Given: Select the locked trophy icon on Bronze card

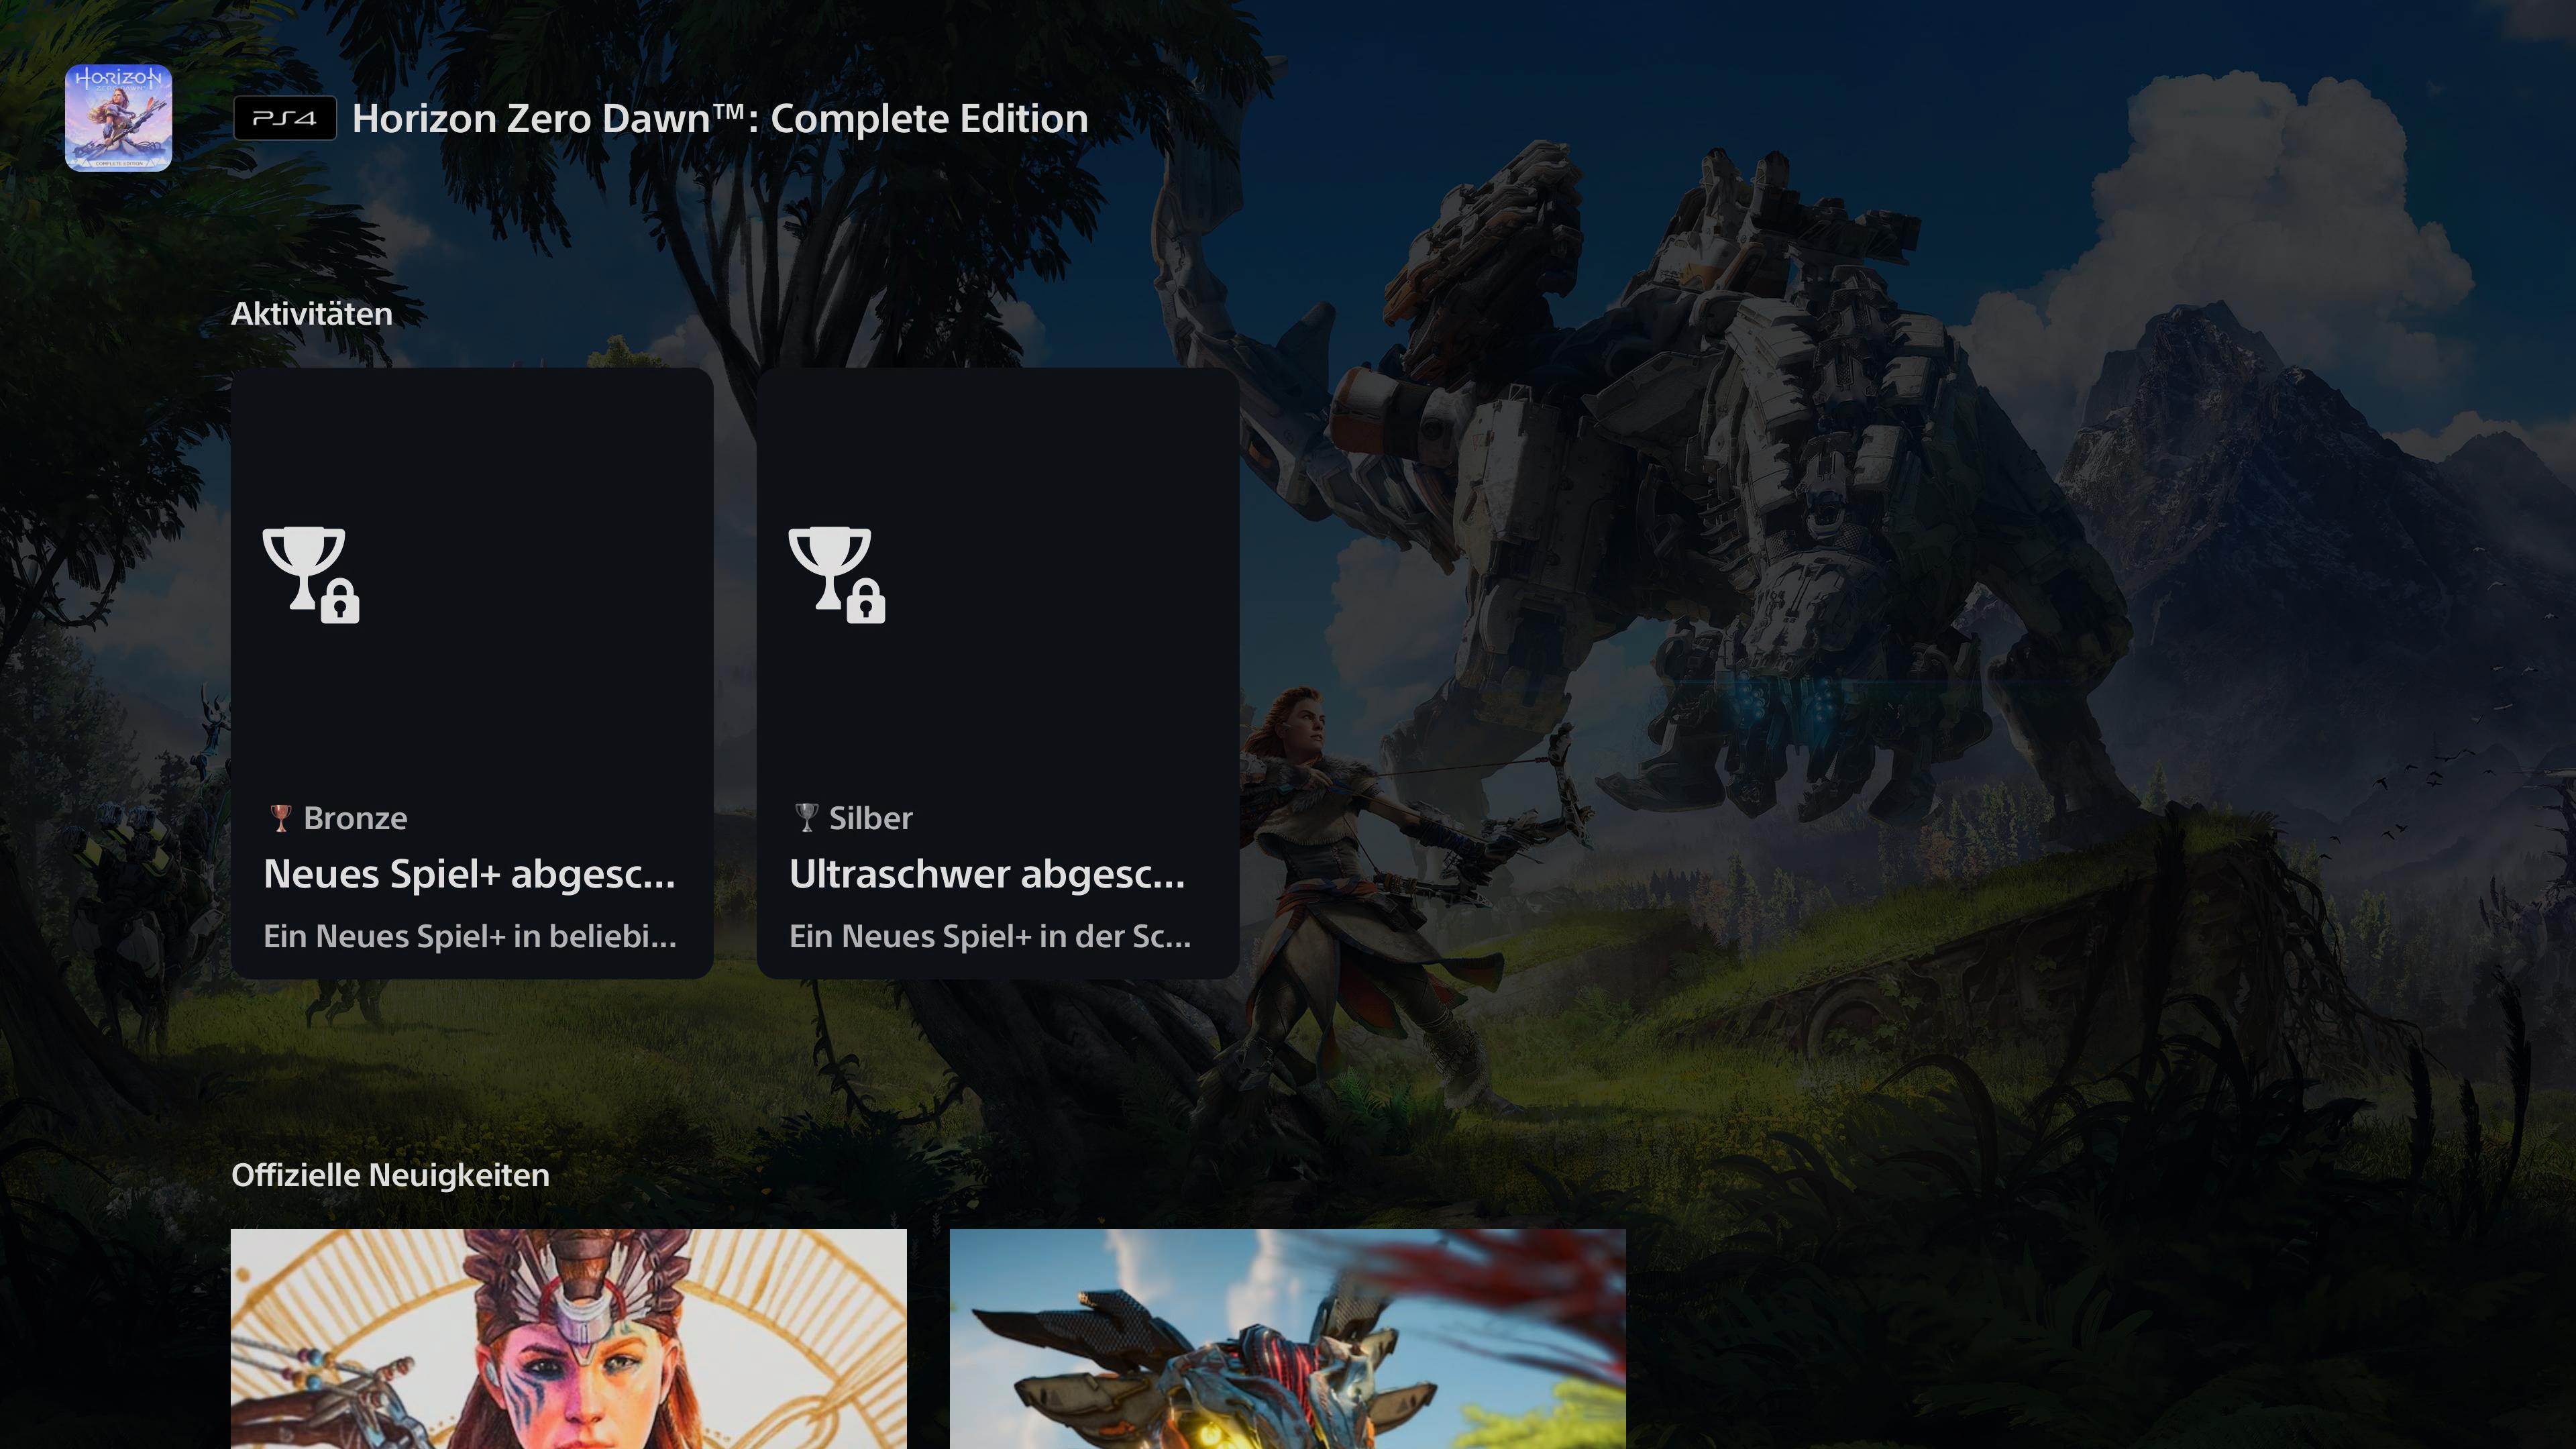Looking at the screenshot, I should click(x=311, y=575).
